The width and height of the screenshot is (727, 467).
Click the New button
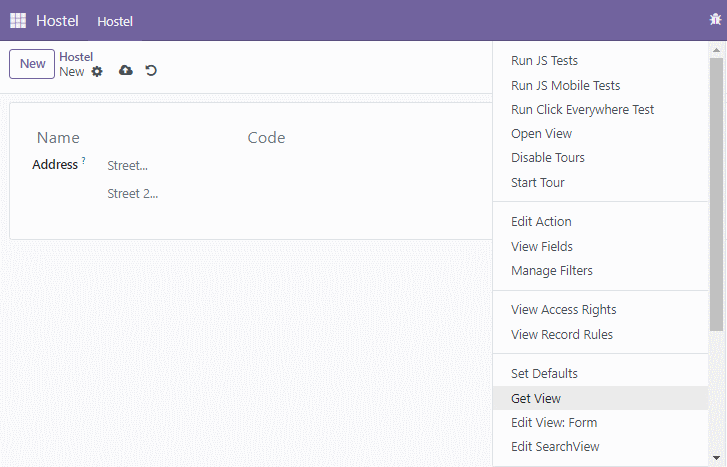pyautogui.click(x=32, y=64)
